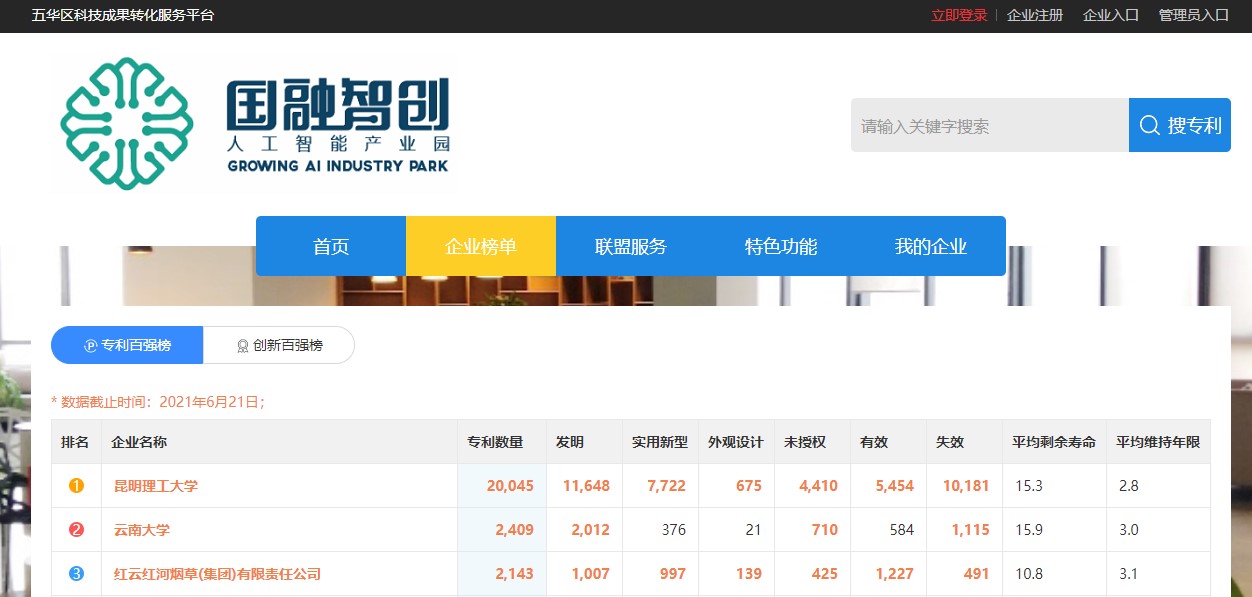Click the rank 1 orange badge
Screen dimensions: 1252x597
point(76,486)
